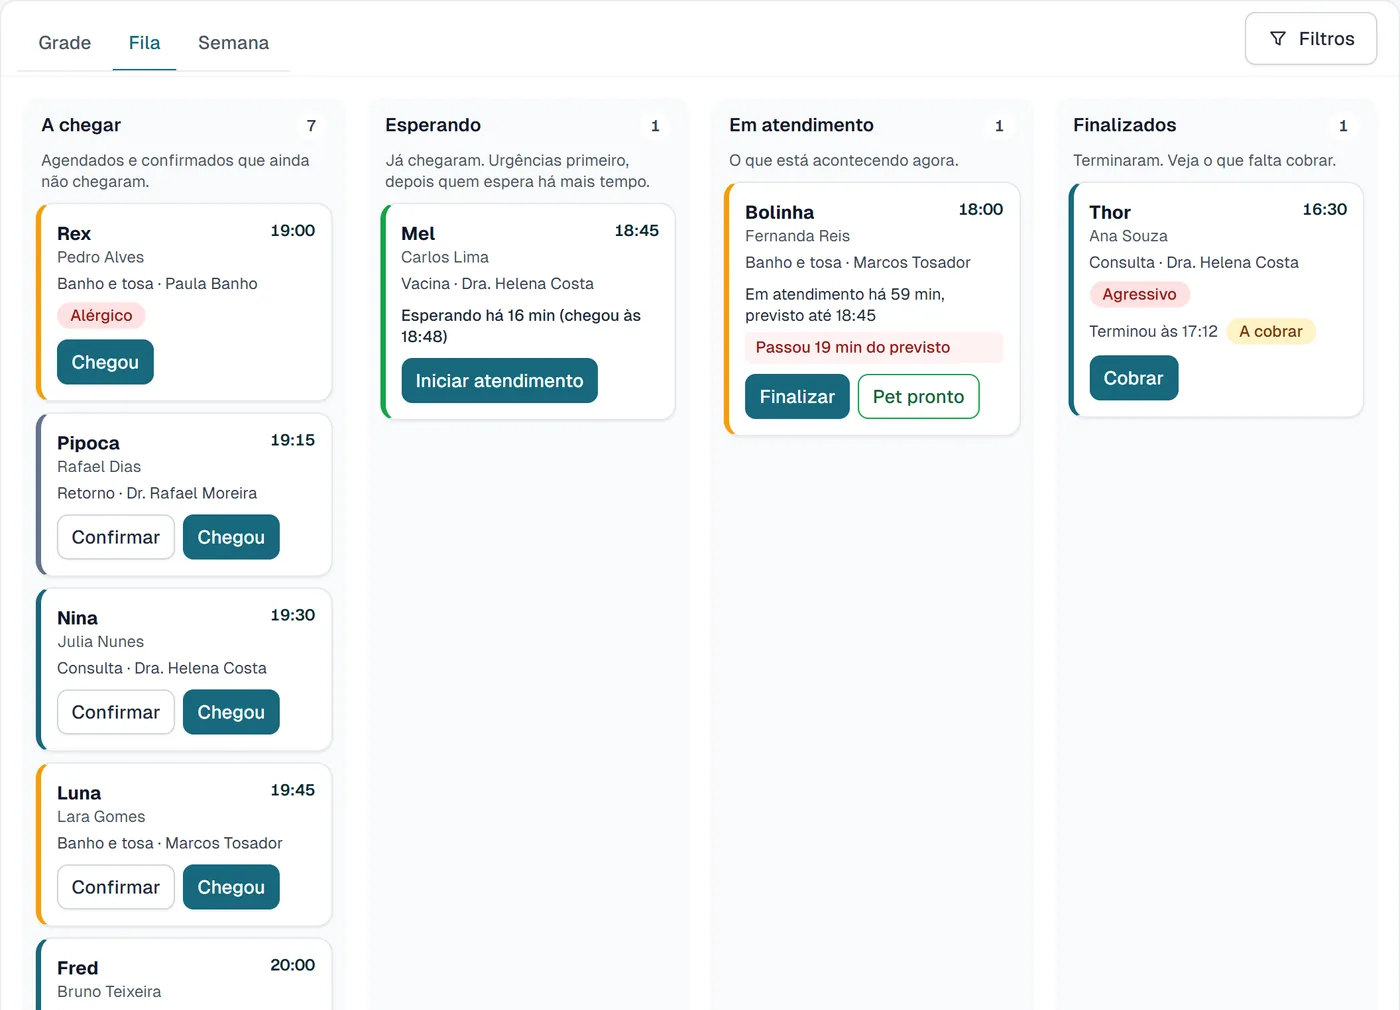Mark Nina as Chegou
This screenshot has width=1400, height=1010.
(231, 712)
